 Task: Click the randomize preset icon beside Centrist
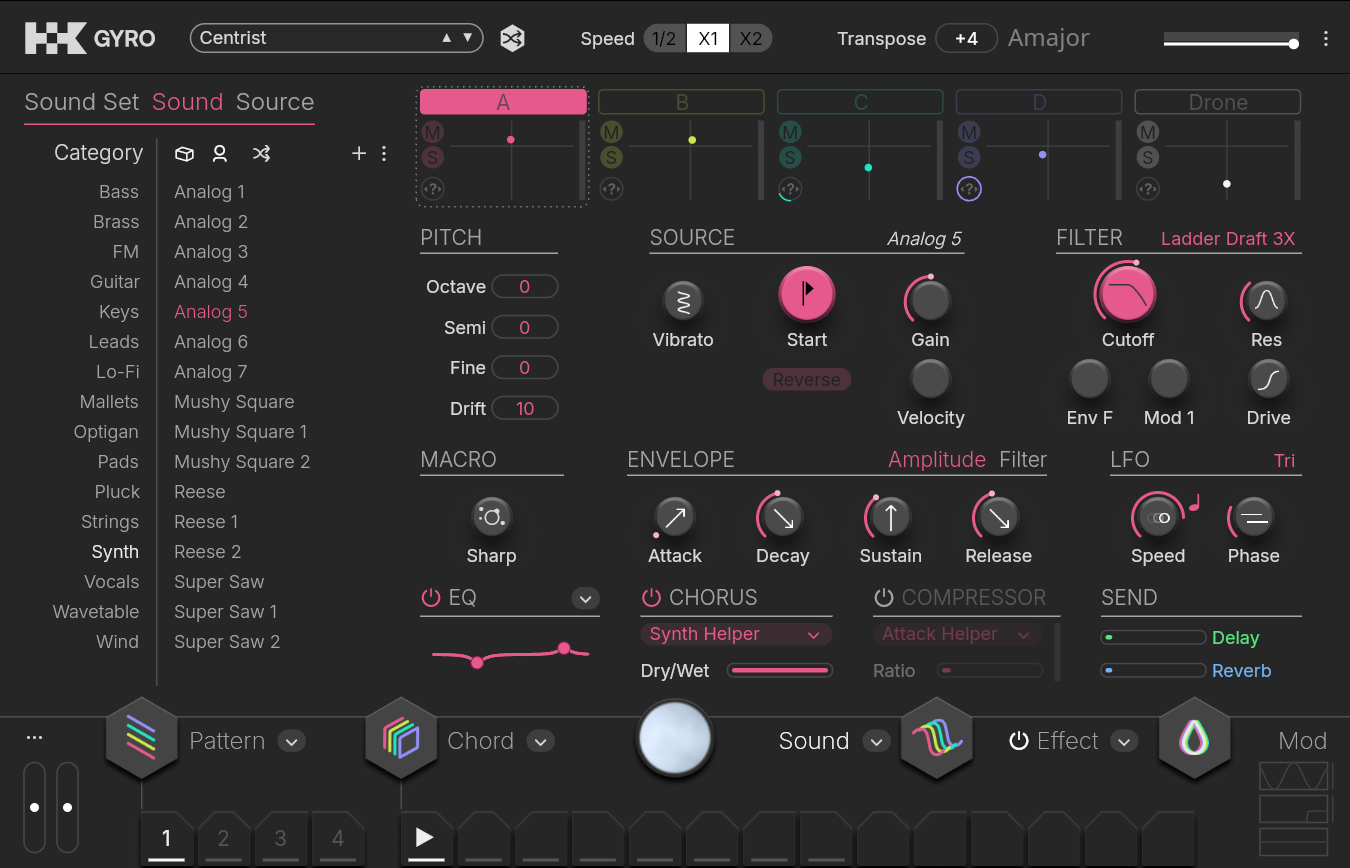pyautogui.click(x=513, y=39)
